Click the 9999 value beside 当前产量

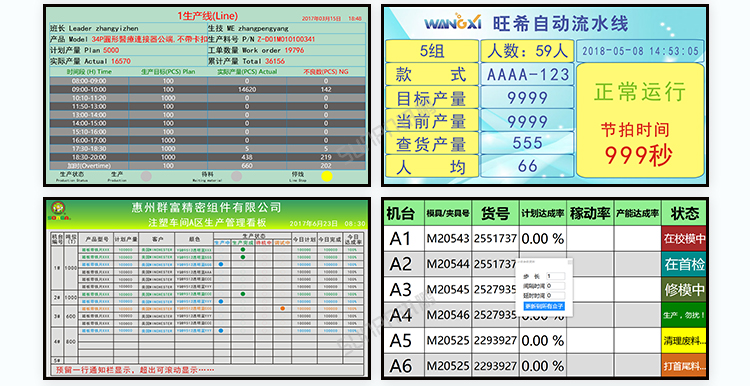pos(527,121)
